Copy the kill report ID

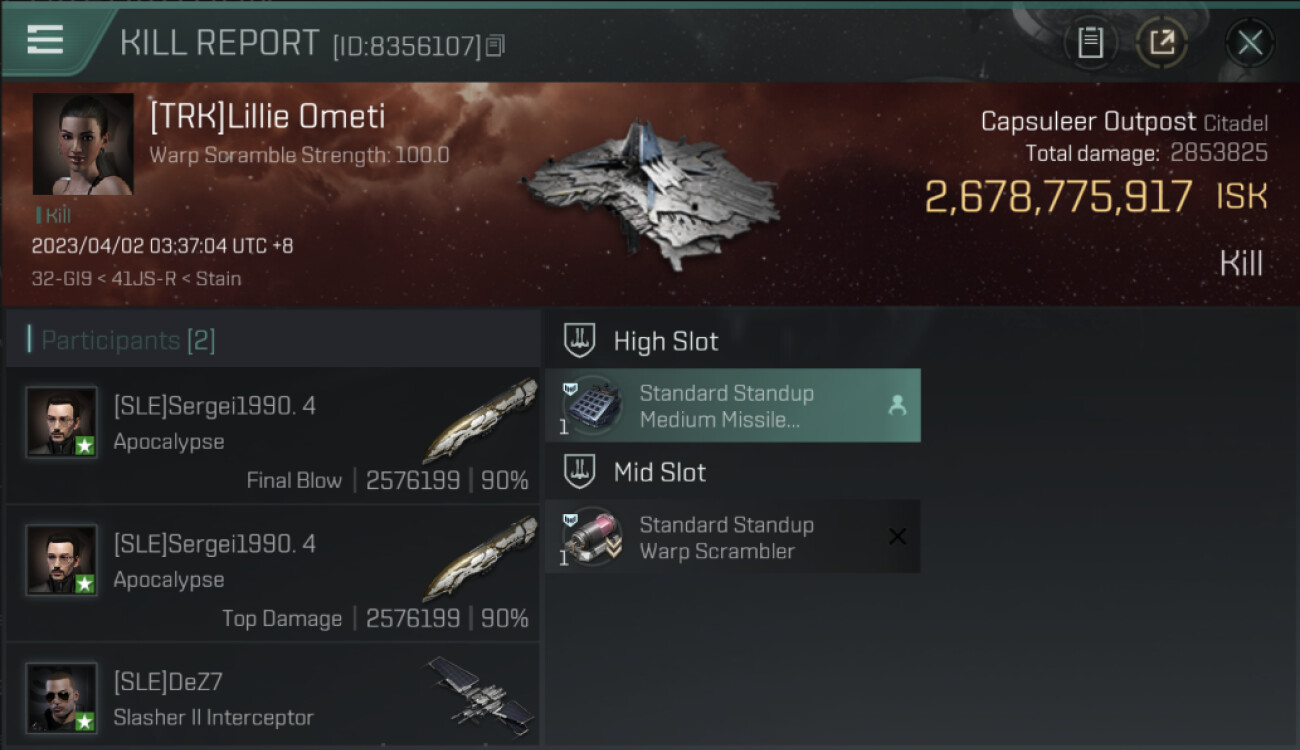(496, 45)
